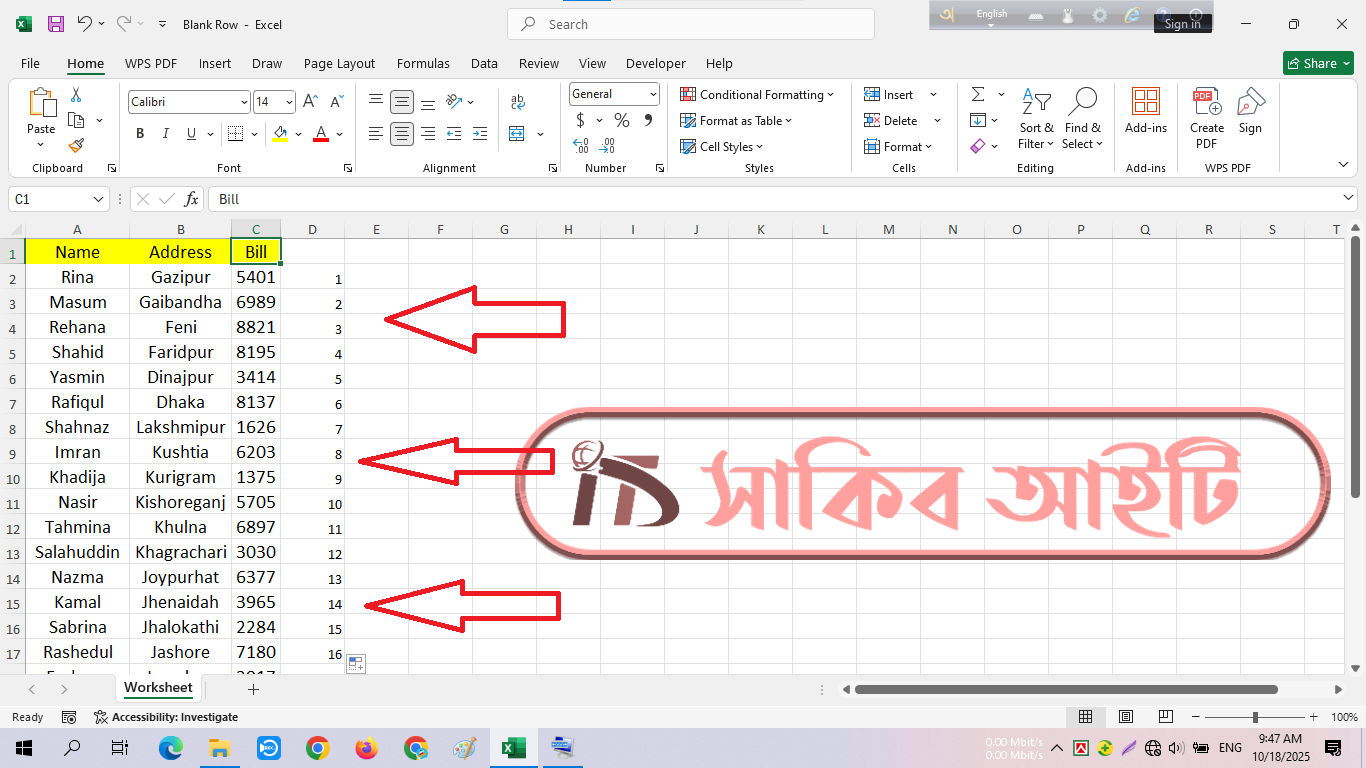1366x768 pixels.
Task: Expand the font name Calibri dropdown
Action: click(244, 102)
